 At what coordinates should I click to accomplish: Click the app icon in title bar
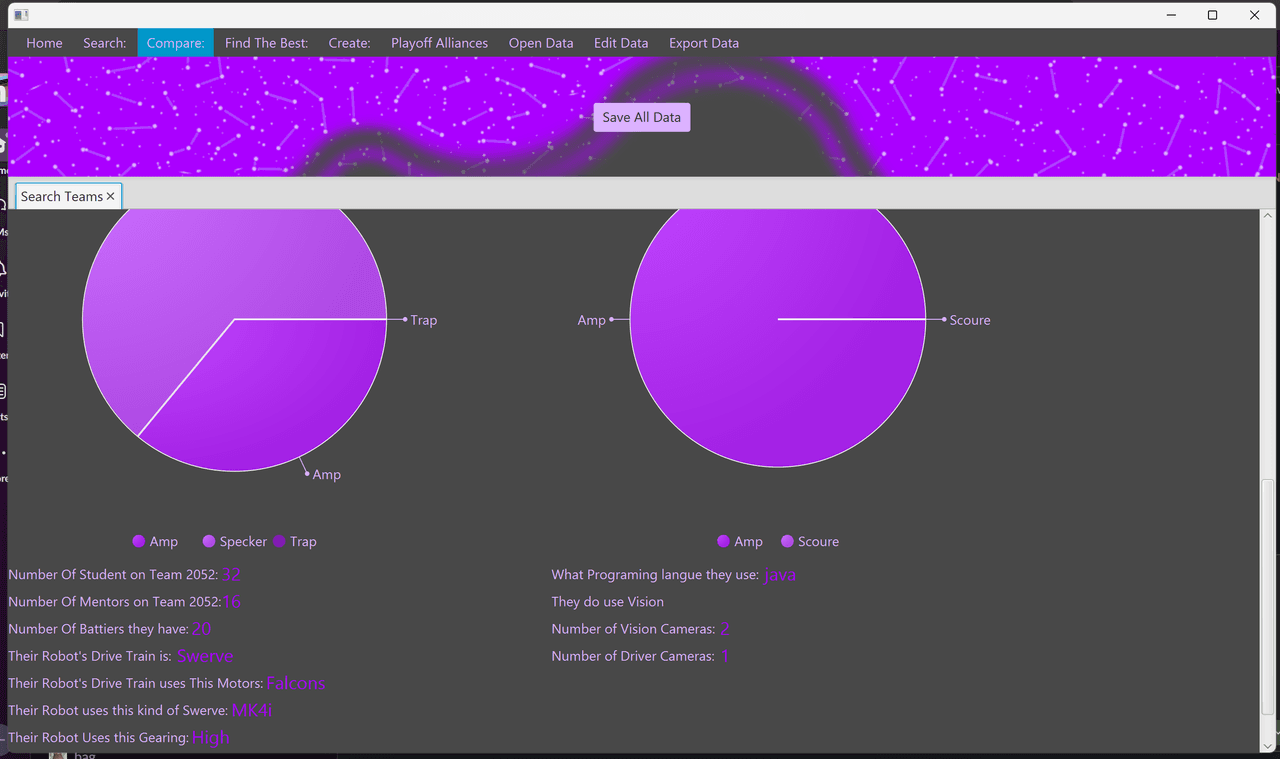click(21, 15)
